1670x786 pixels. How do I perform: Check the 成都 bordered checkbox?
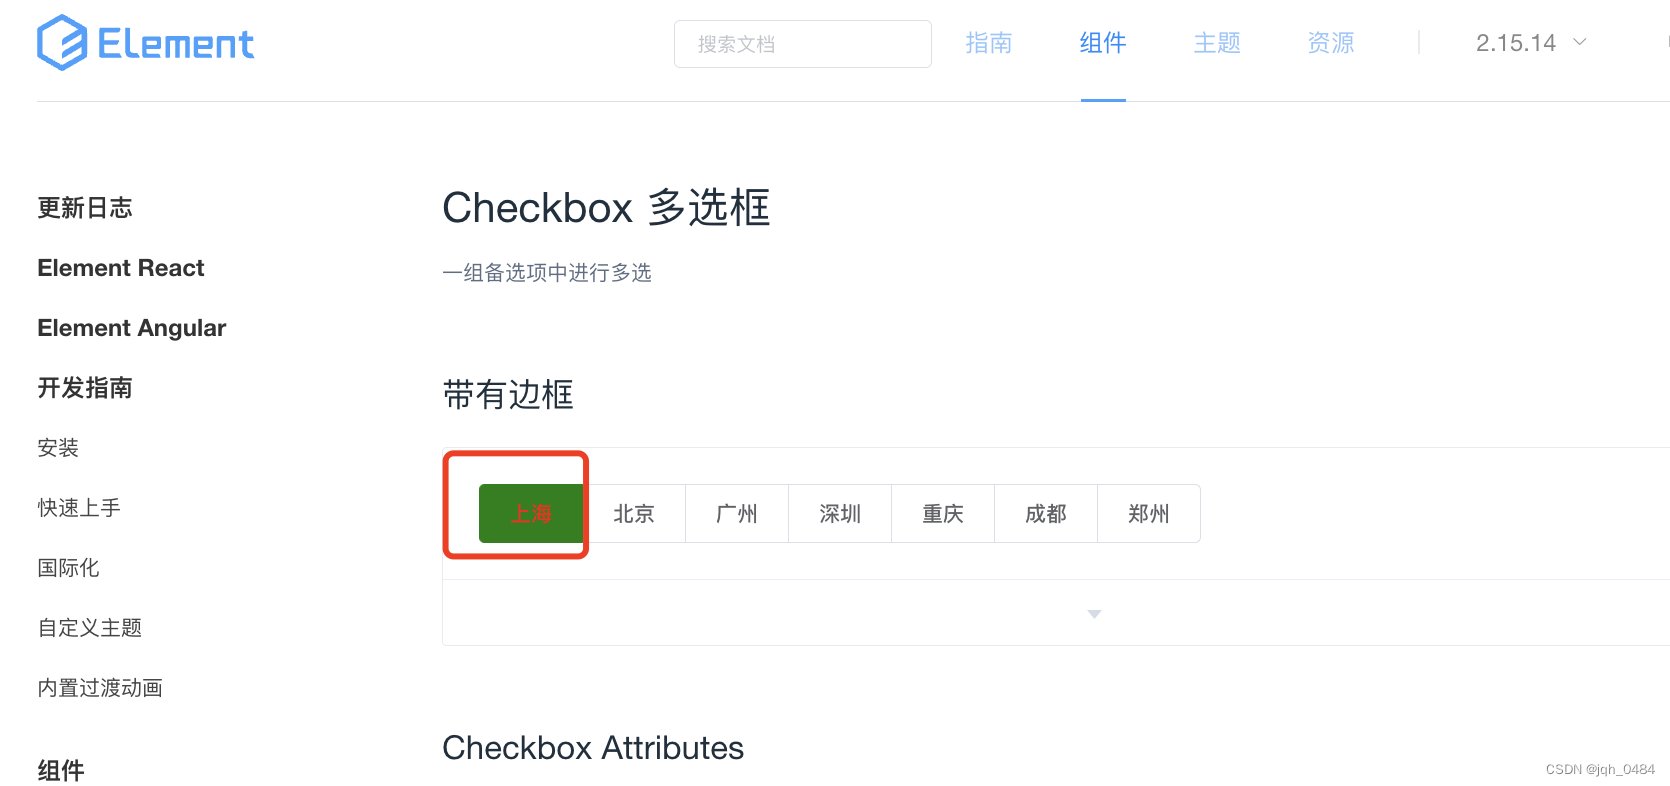pyautogui.click(x=1045, y=513)
